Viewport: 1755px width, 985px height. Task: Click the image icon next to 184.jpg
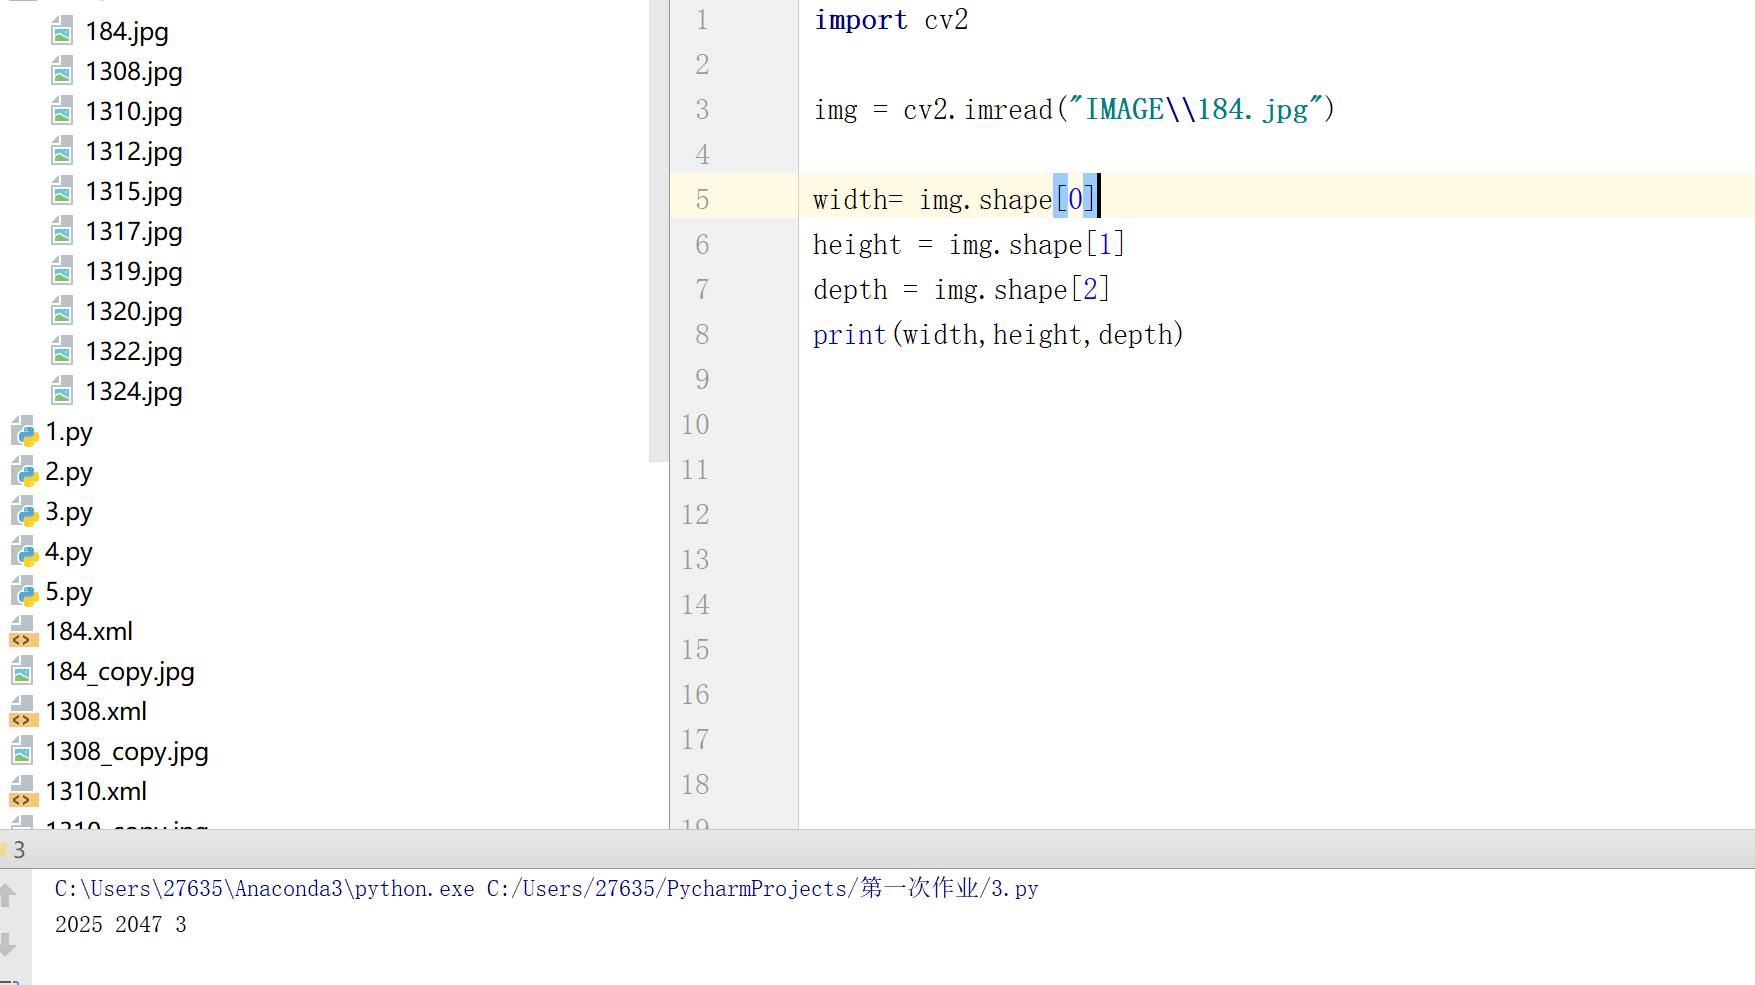(61, 30)
